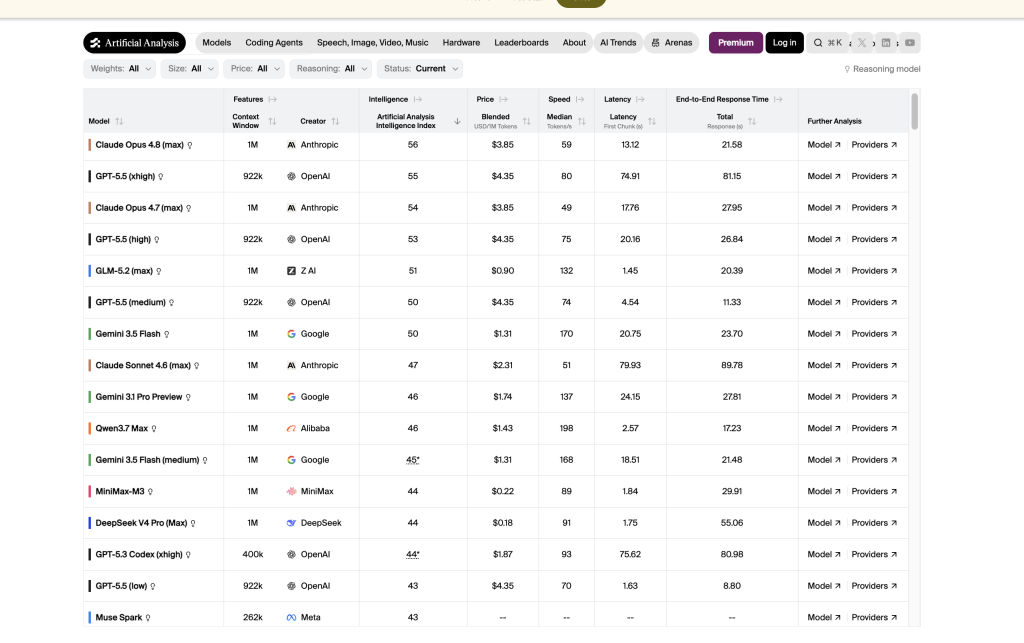This screenshot has height=643, width=1024.
Task: Click the Google logo in Gemini 3.5 Flash row
Action: [291, 334]
